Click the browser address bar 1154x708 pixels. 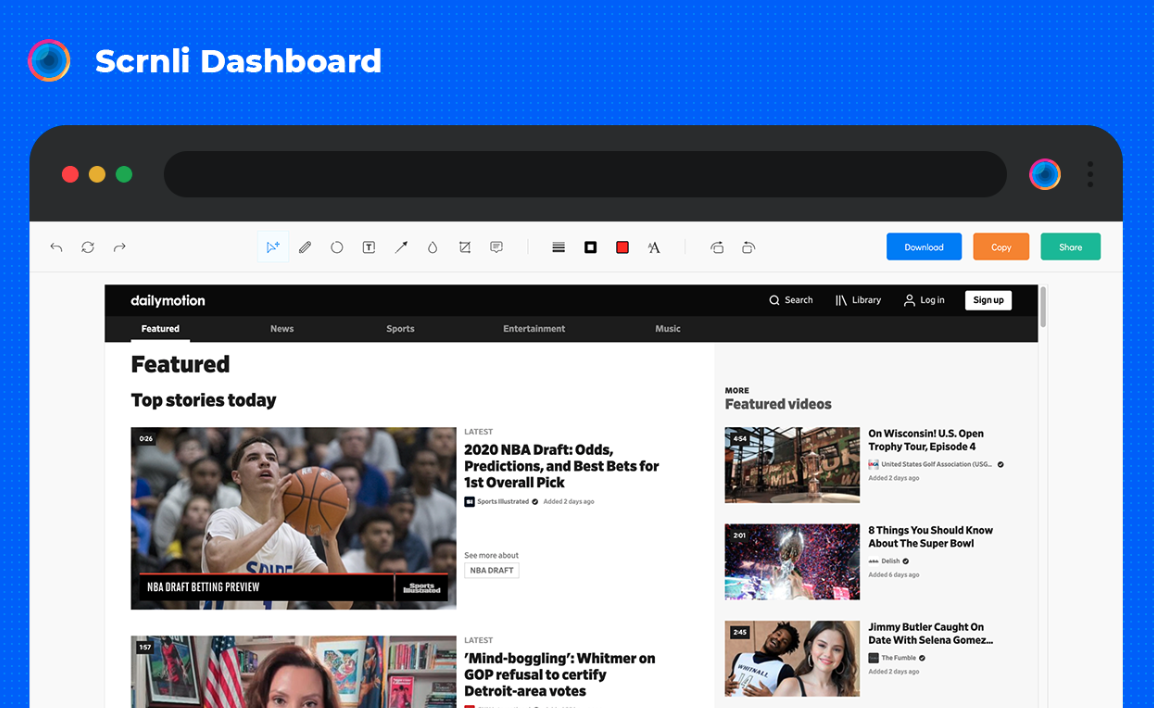pyautogui.click(x=585, y=174)
